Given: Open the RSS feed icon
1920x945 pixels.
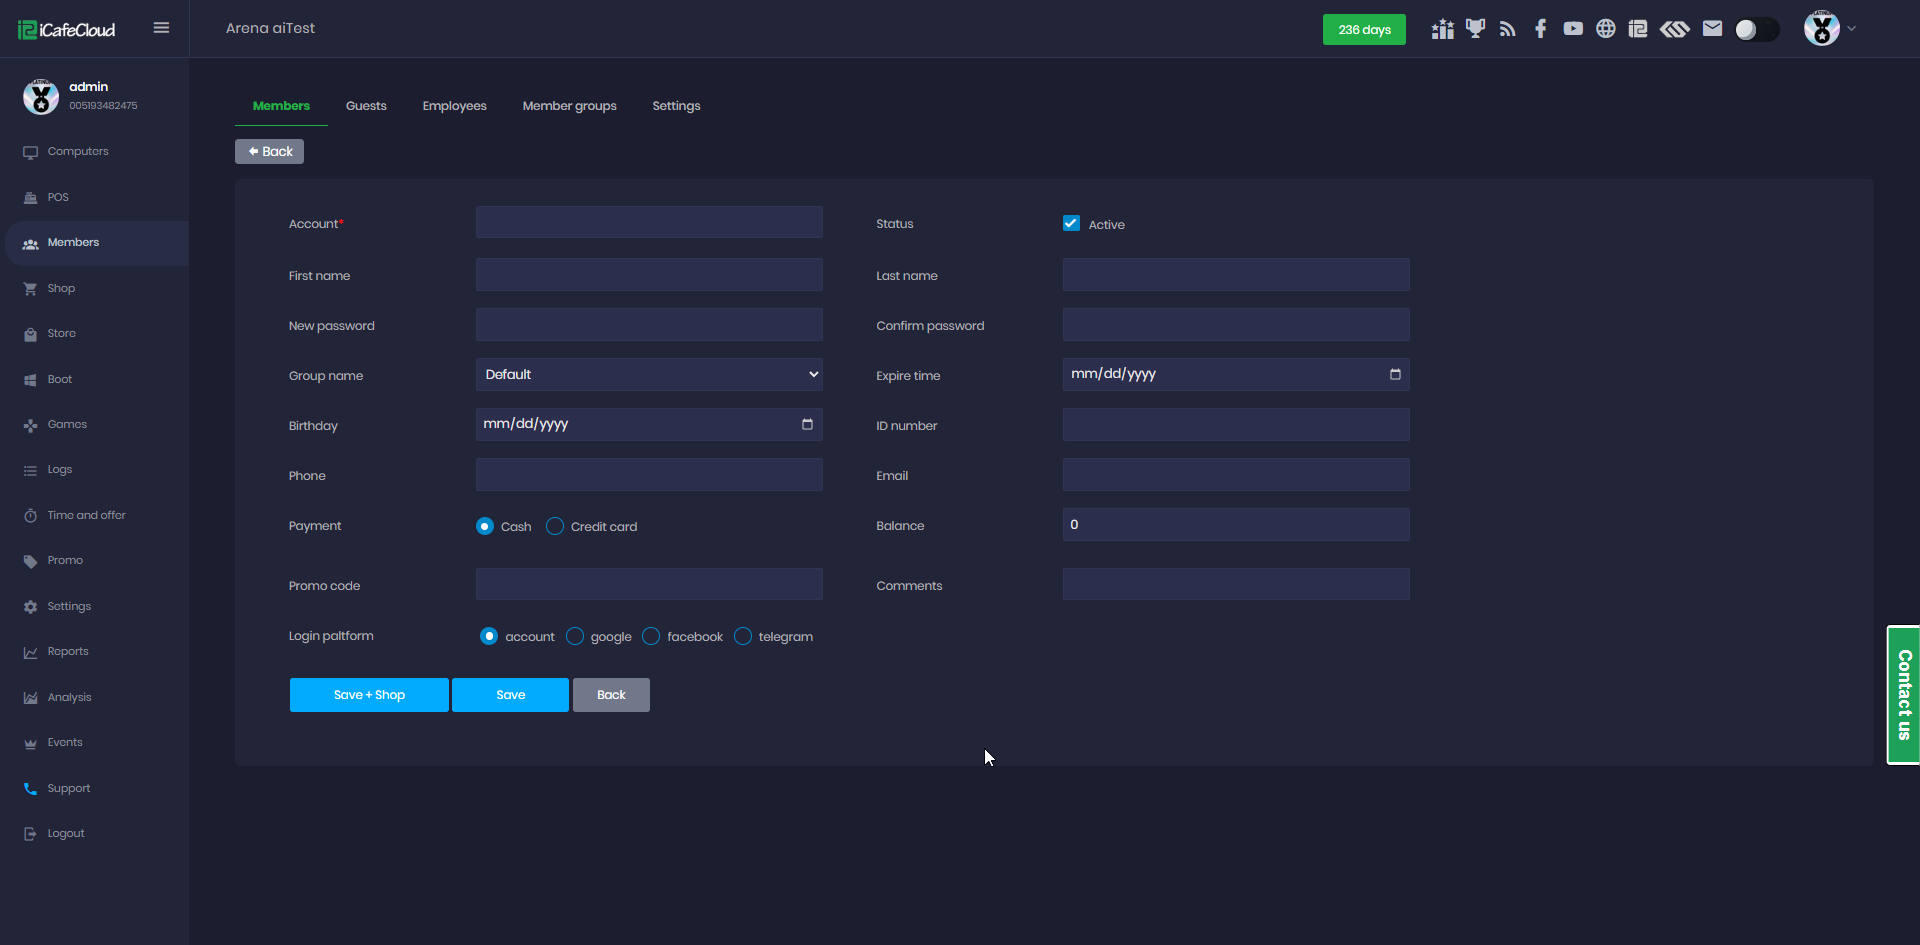Looking at the screenshot, I should coord(1508,29).
